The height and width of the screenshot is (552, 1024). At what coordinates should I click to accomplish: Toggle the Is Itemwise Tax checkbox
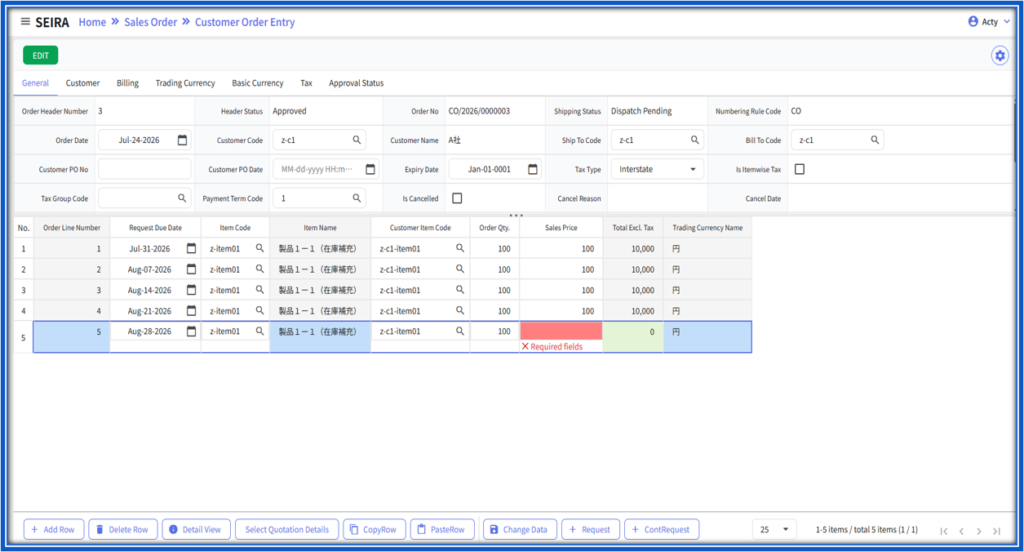pyautogui.click(x=799, y=169)
